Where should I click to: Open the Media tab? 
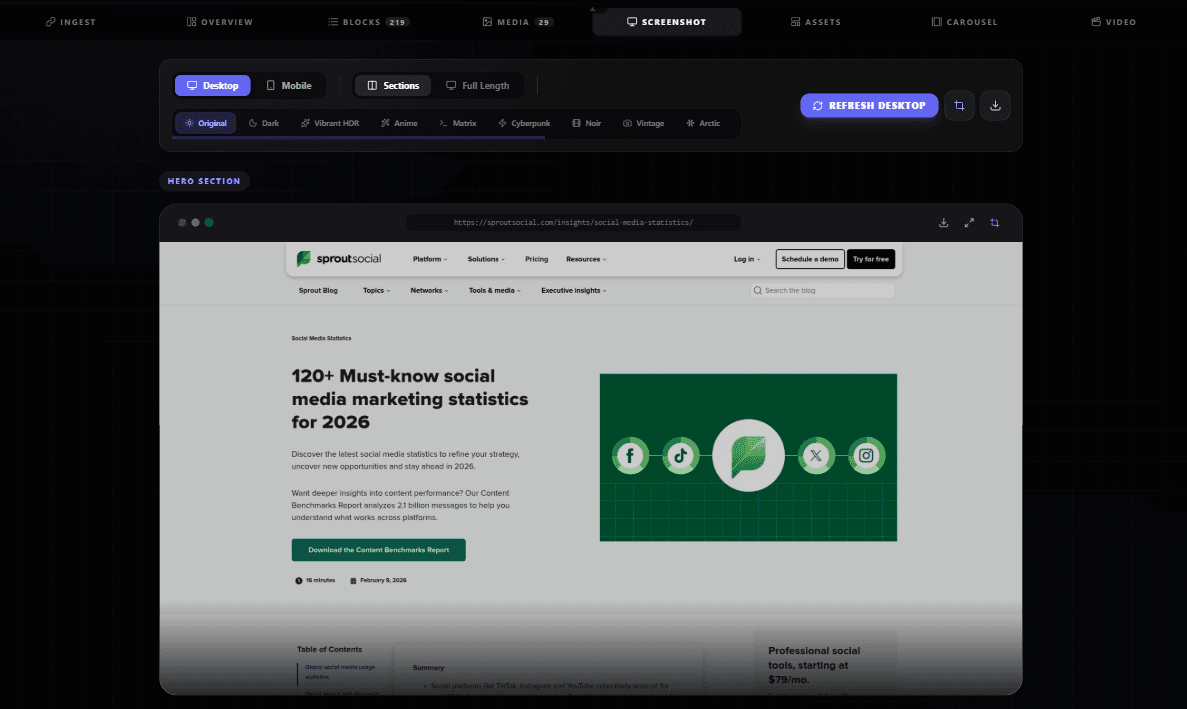pos(518,22)
